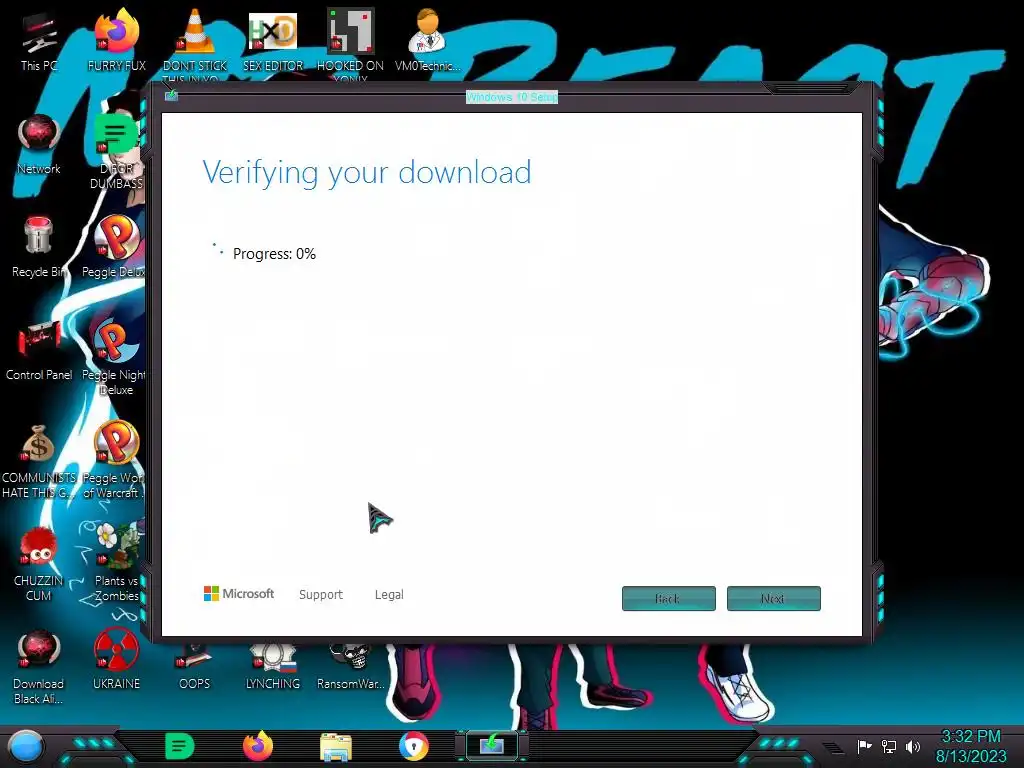This screenshot has height=768, width=1024.
Task: Open the Network desktop icon
Action: (x=39, y=145)
